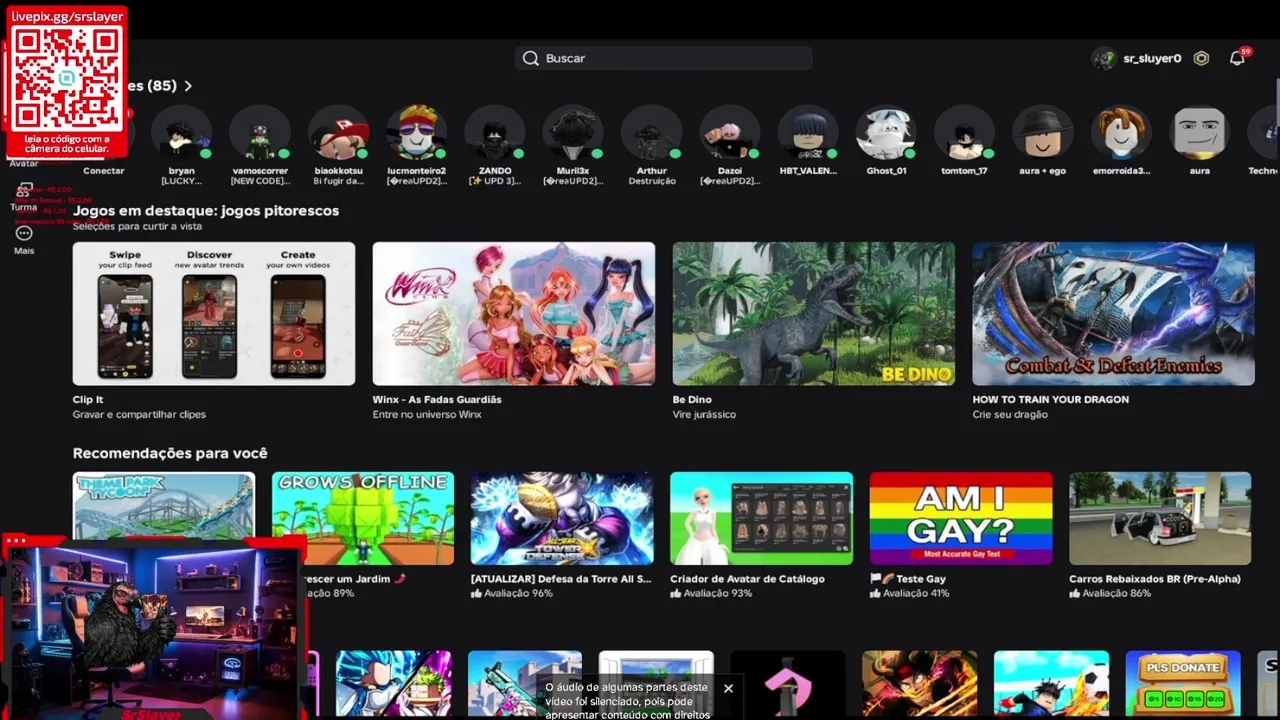This screenshot has width=1280, height=720.
Task: Open biaokkotsu's friend avatar
Action: (x=338, y=132)
